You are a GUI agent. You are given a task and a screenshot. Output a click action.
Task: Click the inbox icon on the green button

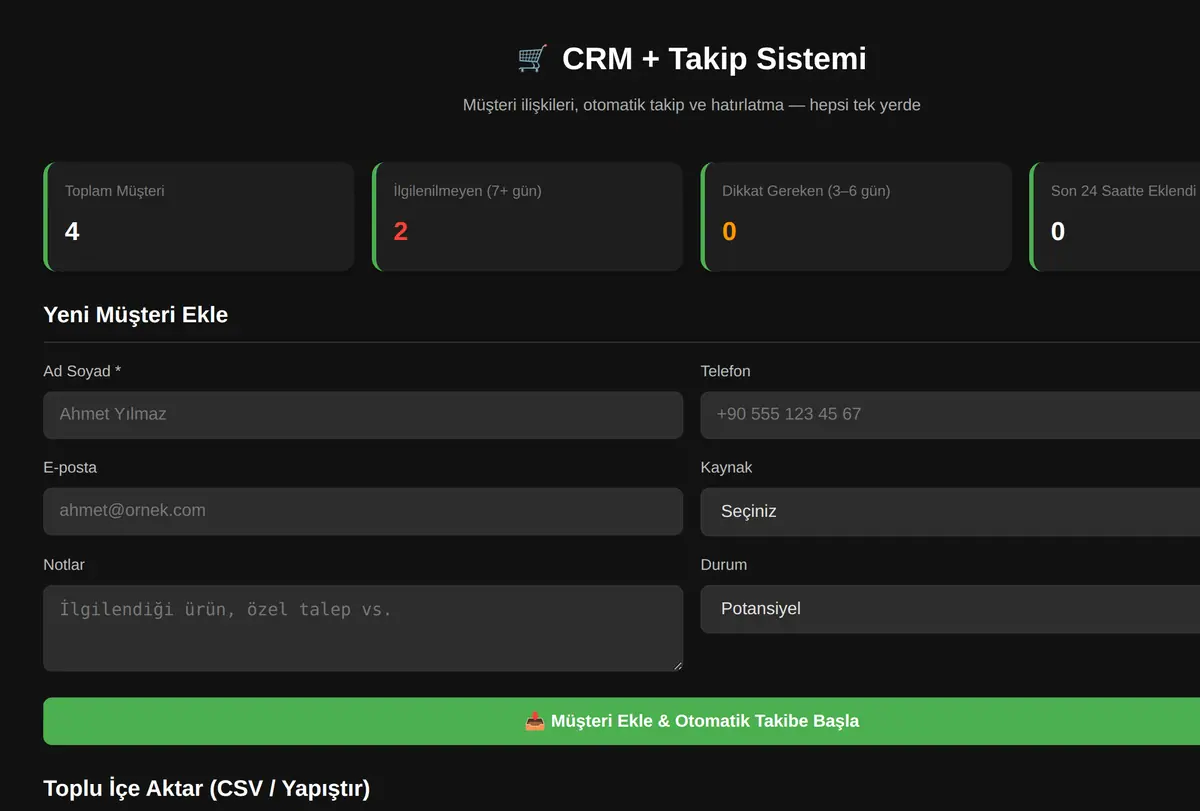coord(535,721)
